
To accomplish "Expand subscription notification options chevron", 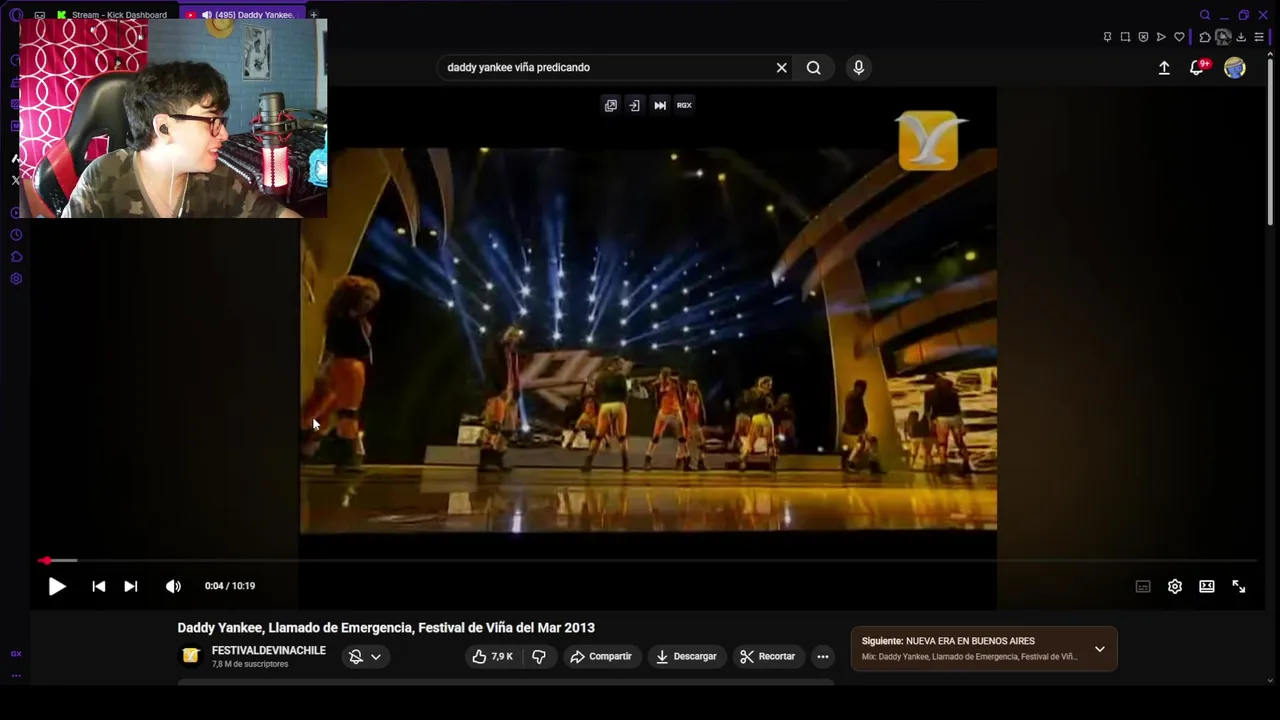I will click(375, 657).
